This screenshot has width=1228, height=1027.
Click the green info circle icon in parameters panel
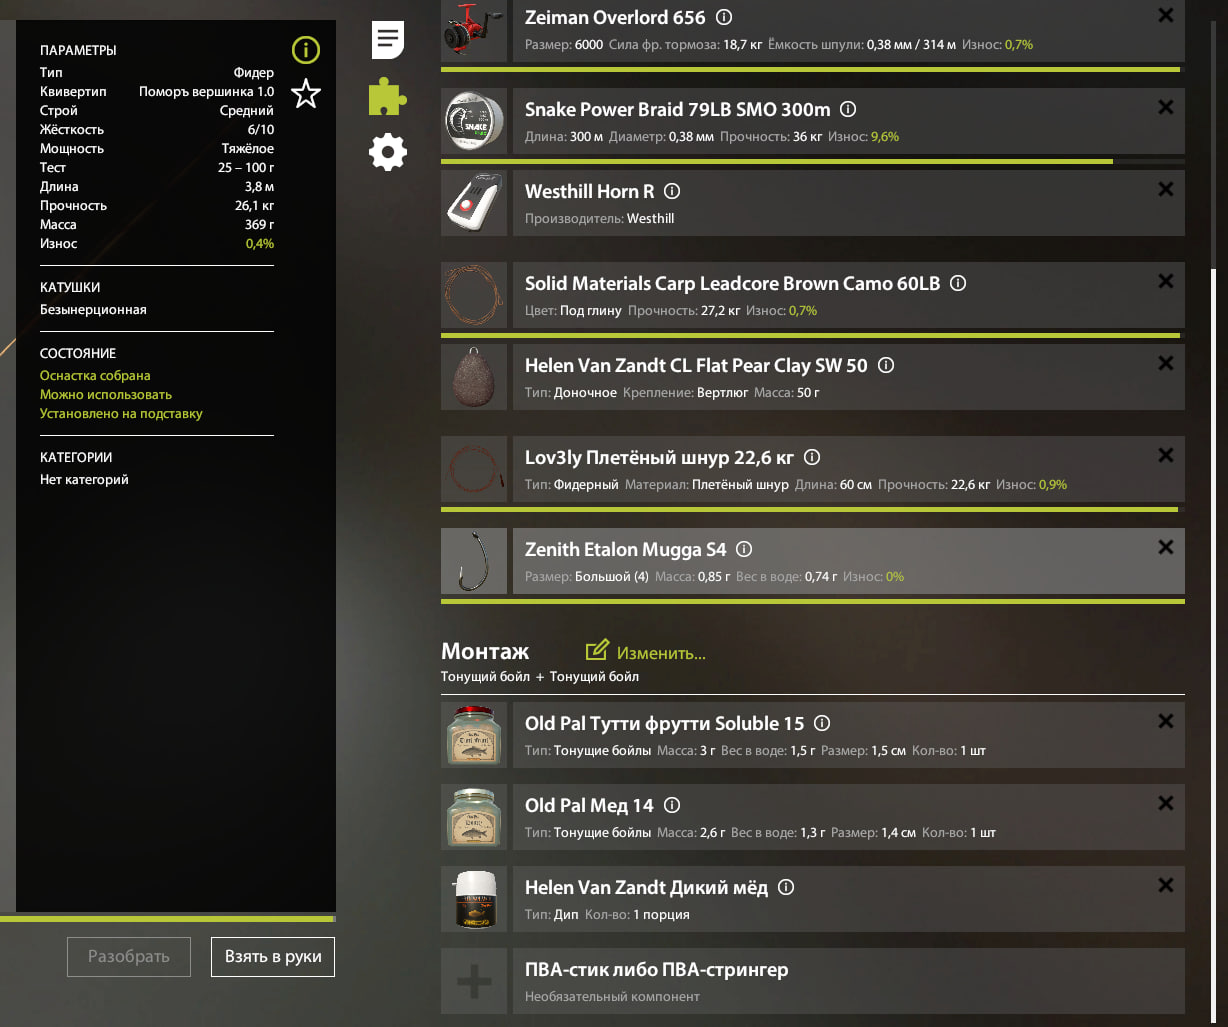point(306,49)
